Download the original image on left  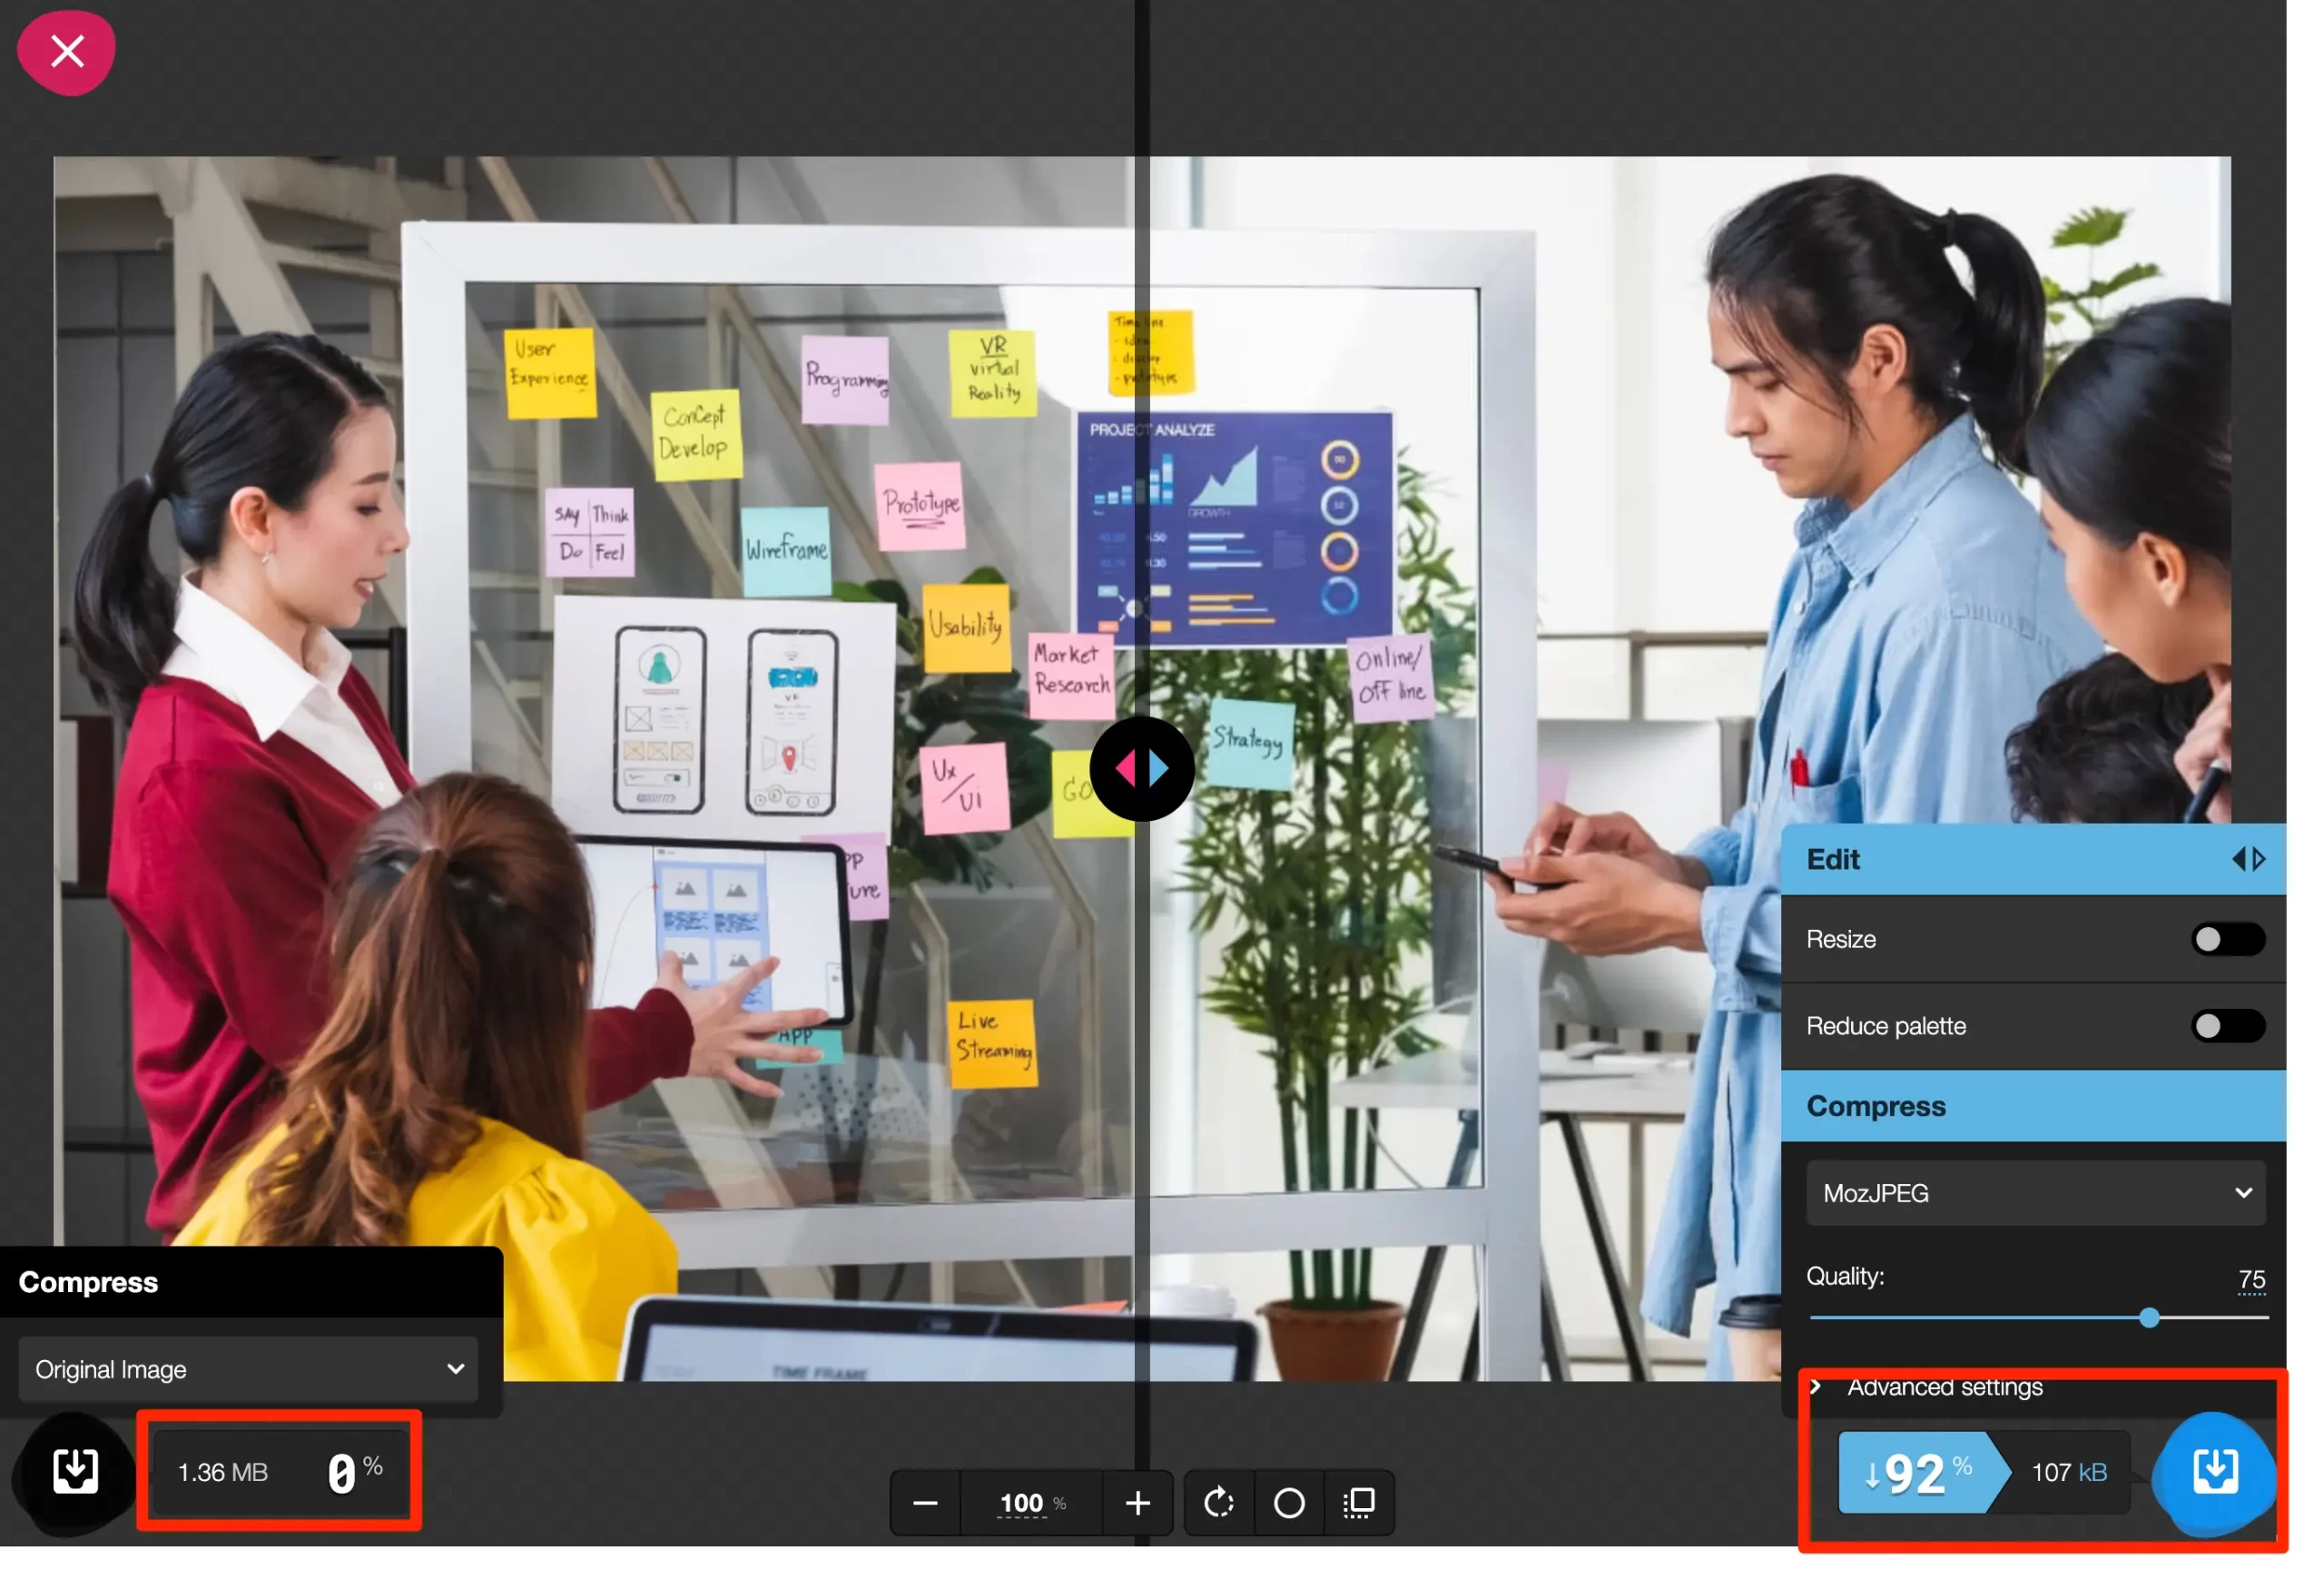pos(75,1471)
